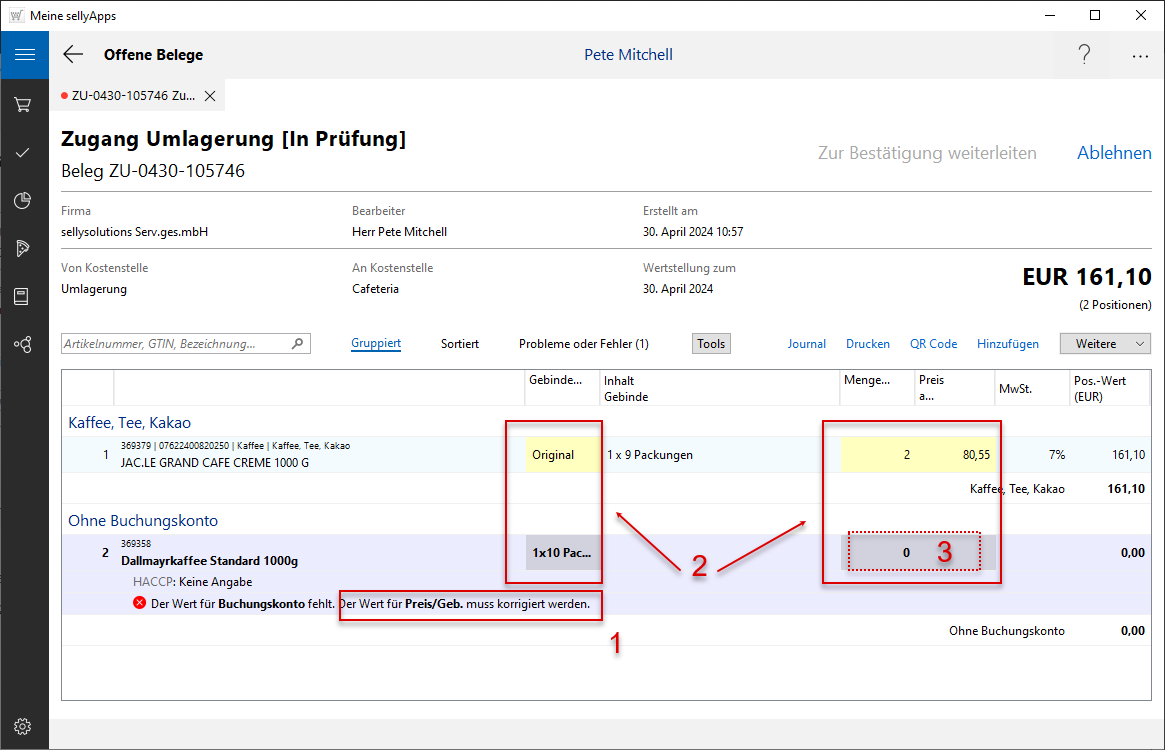Open the checkmark approvals sidebar icon
This screenshot has height=750, width=1165.
(23, 153)
